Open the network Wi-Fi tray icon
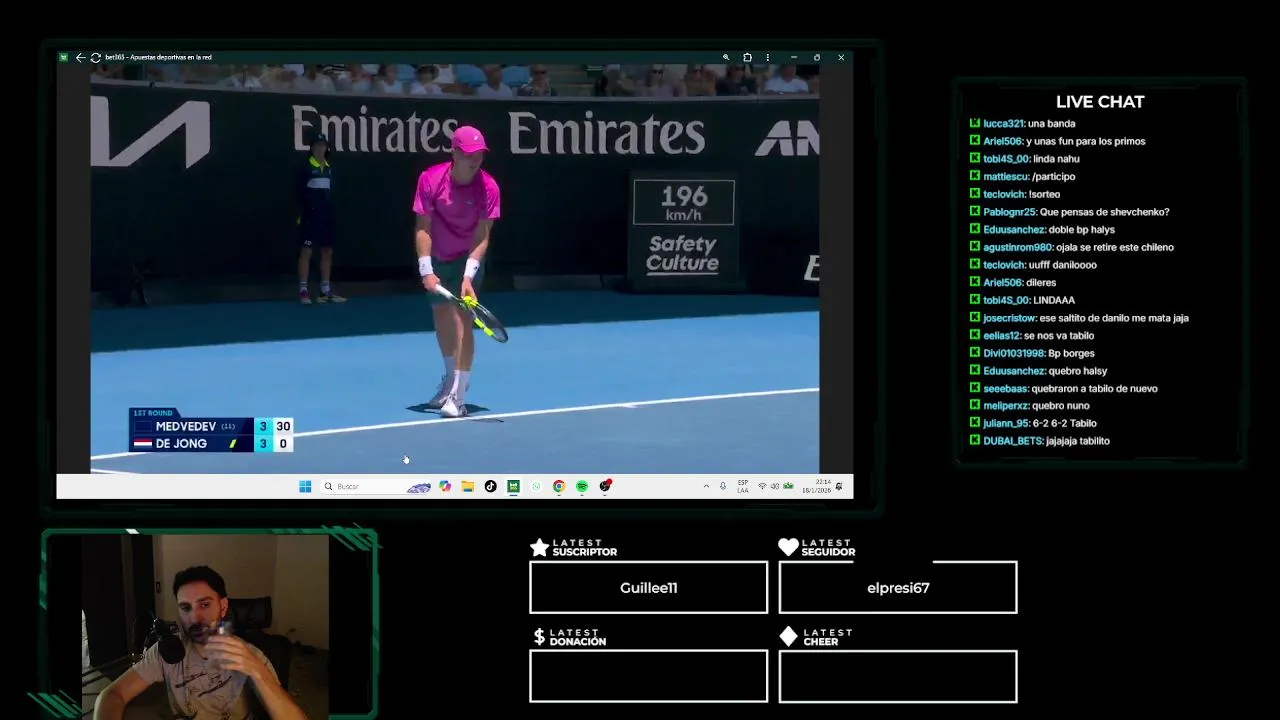1280x720 pixels. (762, 487)
